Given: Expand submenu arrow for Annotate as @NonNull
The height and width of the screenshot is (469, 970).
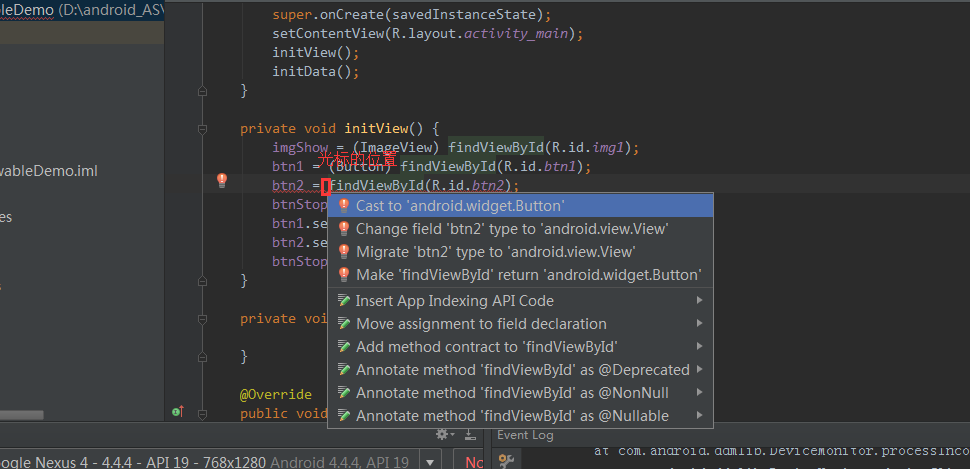Looking at the screenshot, I should 700,393.
